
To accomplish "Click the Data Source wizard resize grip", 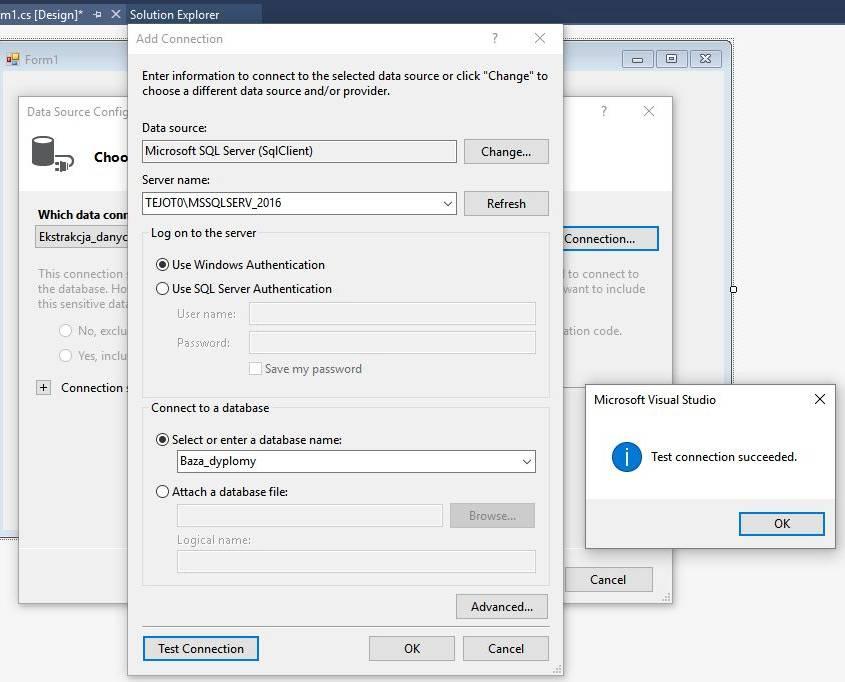I will (667, 597).
